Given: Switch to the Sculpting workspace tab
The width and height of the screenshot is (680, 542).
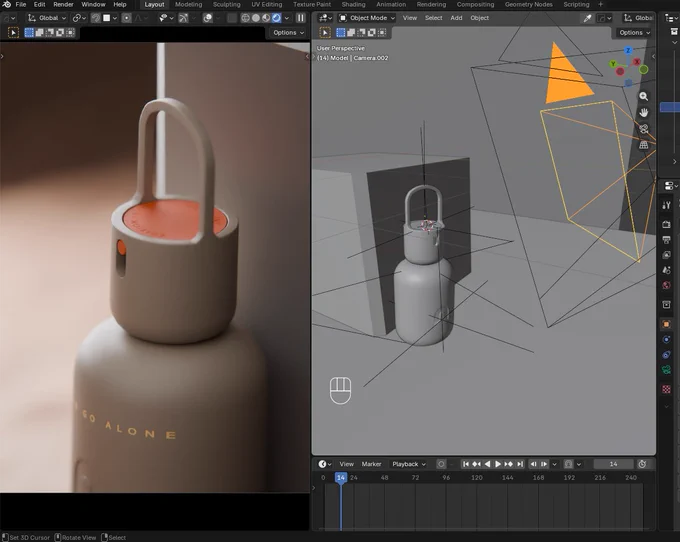Looking at the screenshot, I should tap(226, 4).
